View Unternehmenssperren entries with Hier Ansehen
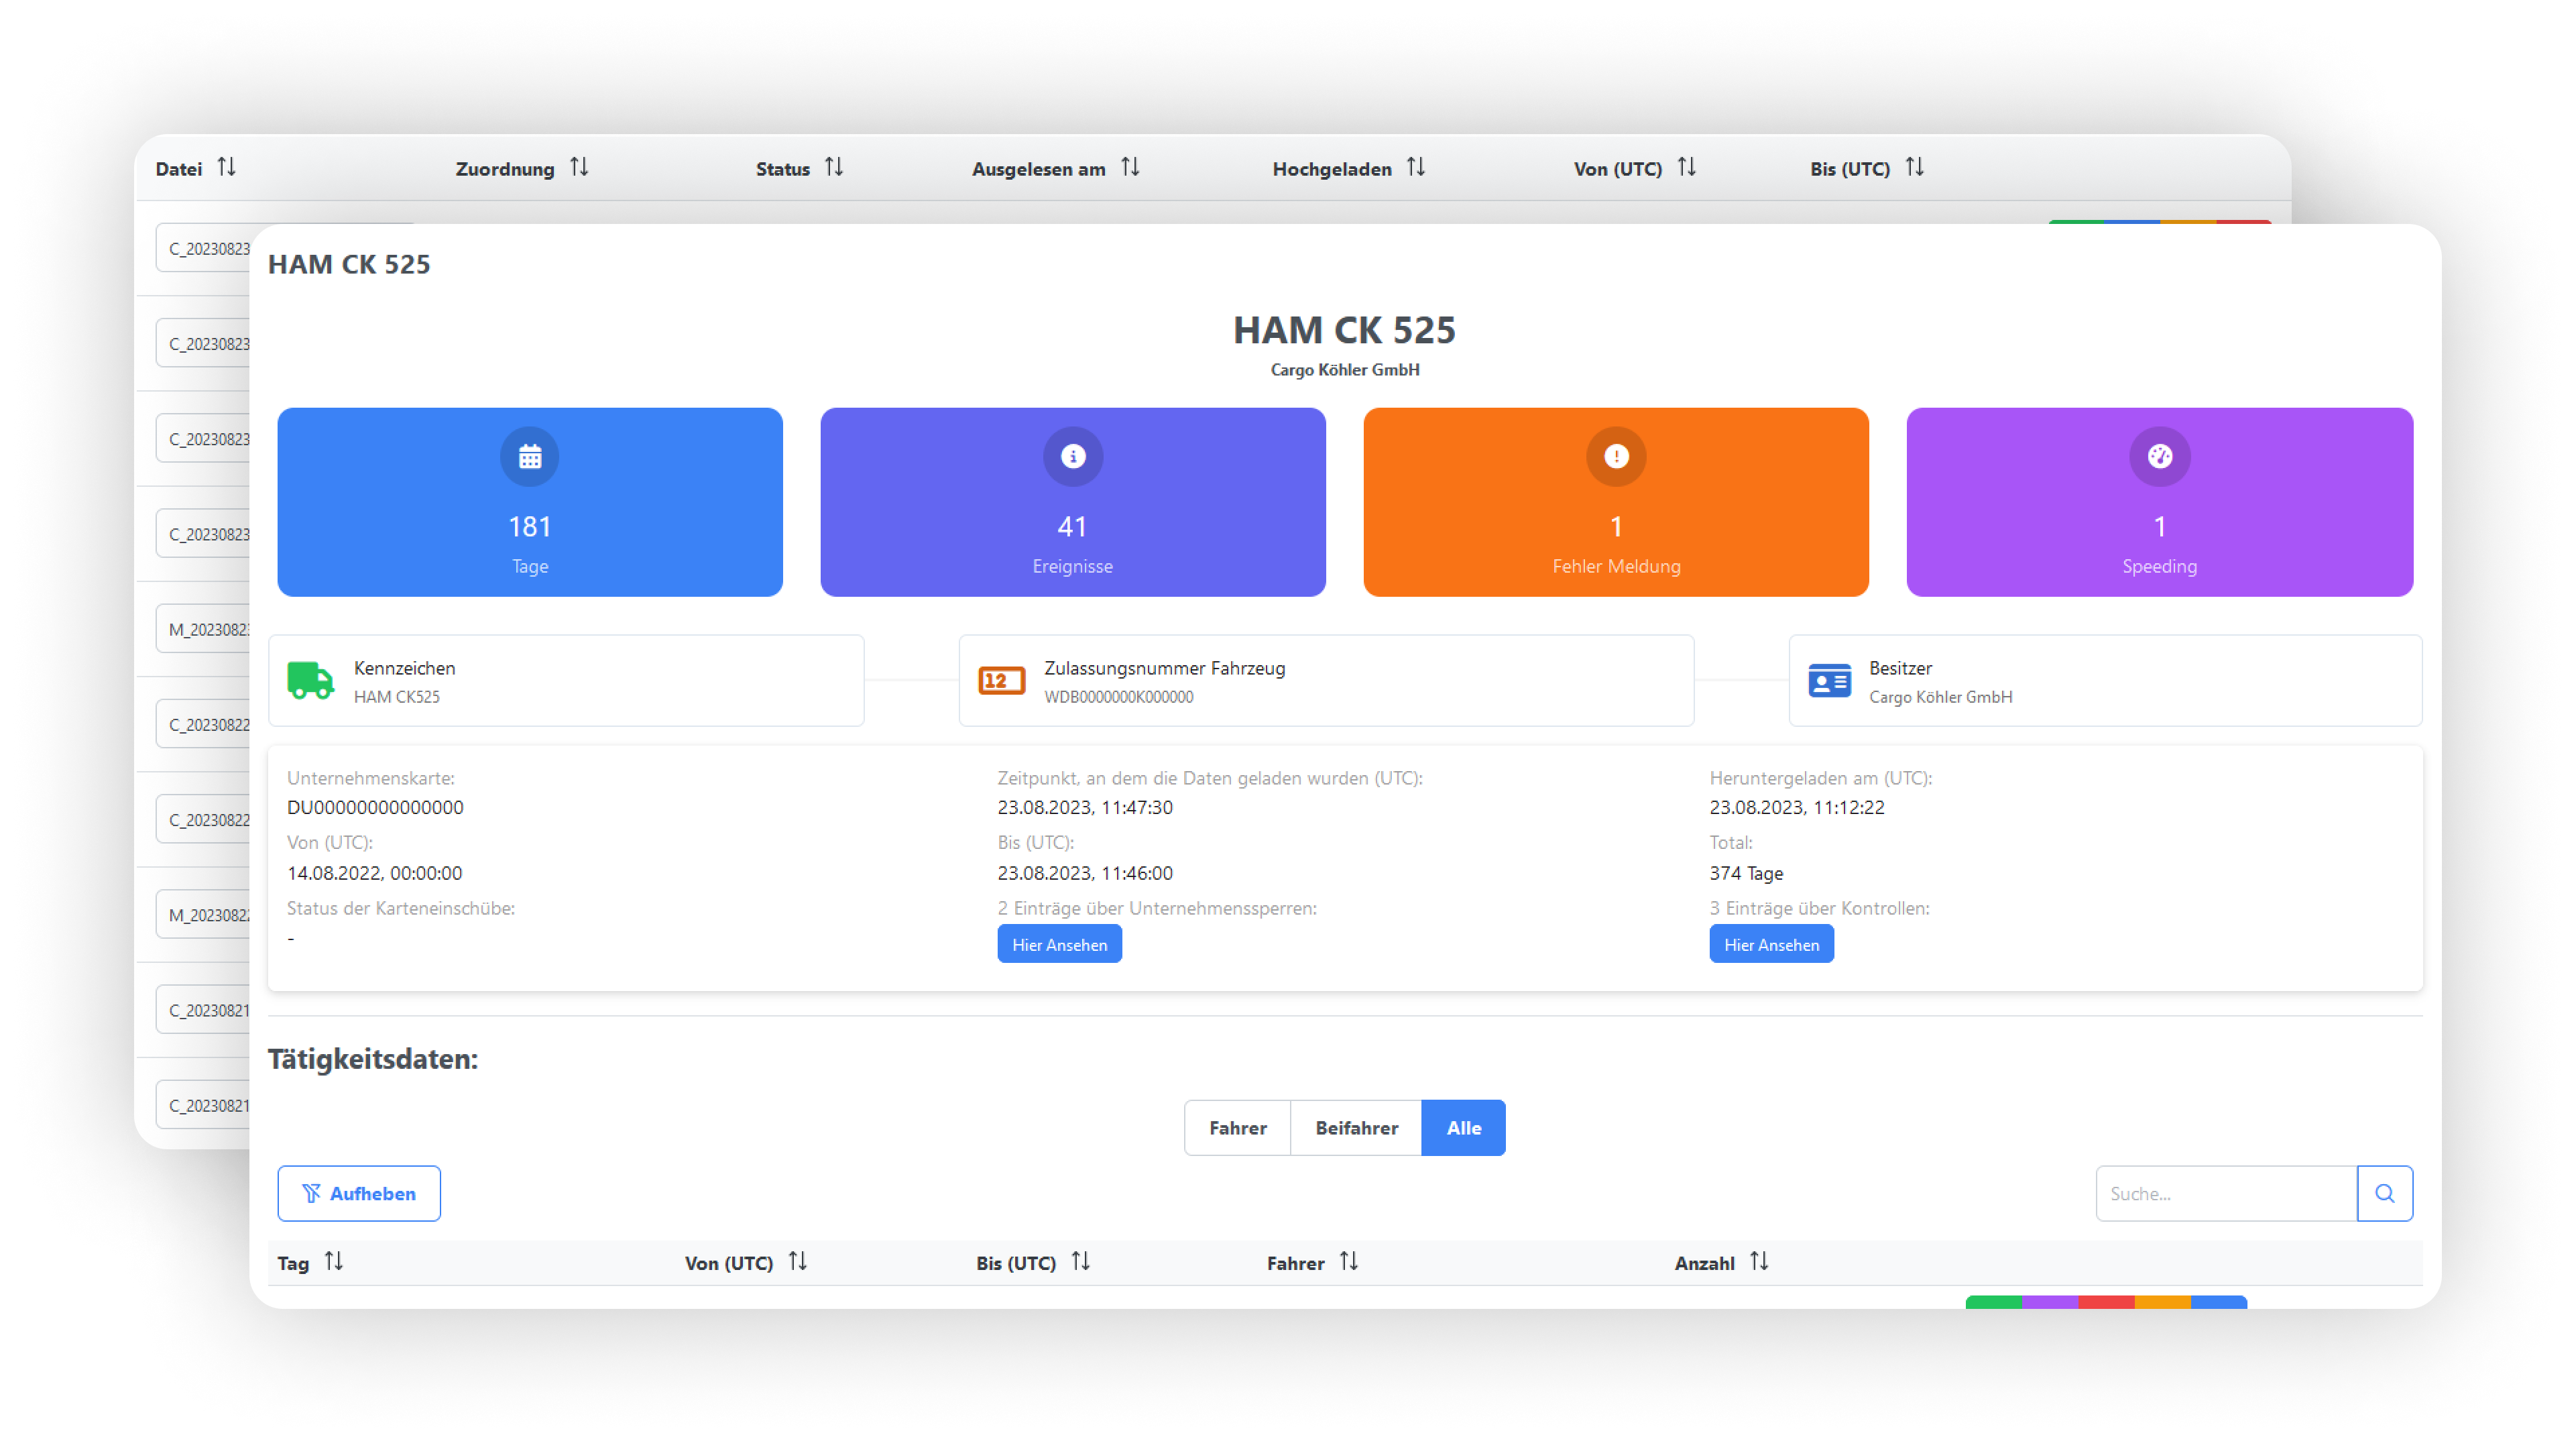2576x1443 pixels. tap(1059, 944)
